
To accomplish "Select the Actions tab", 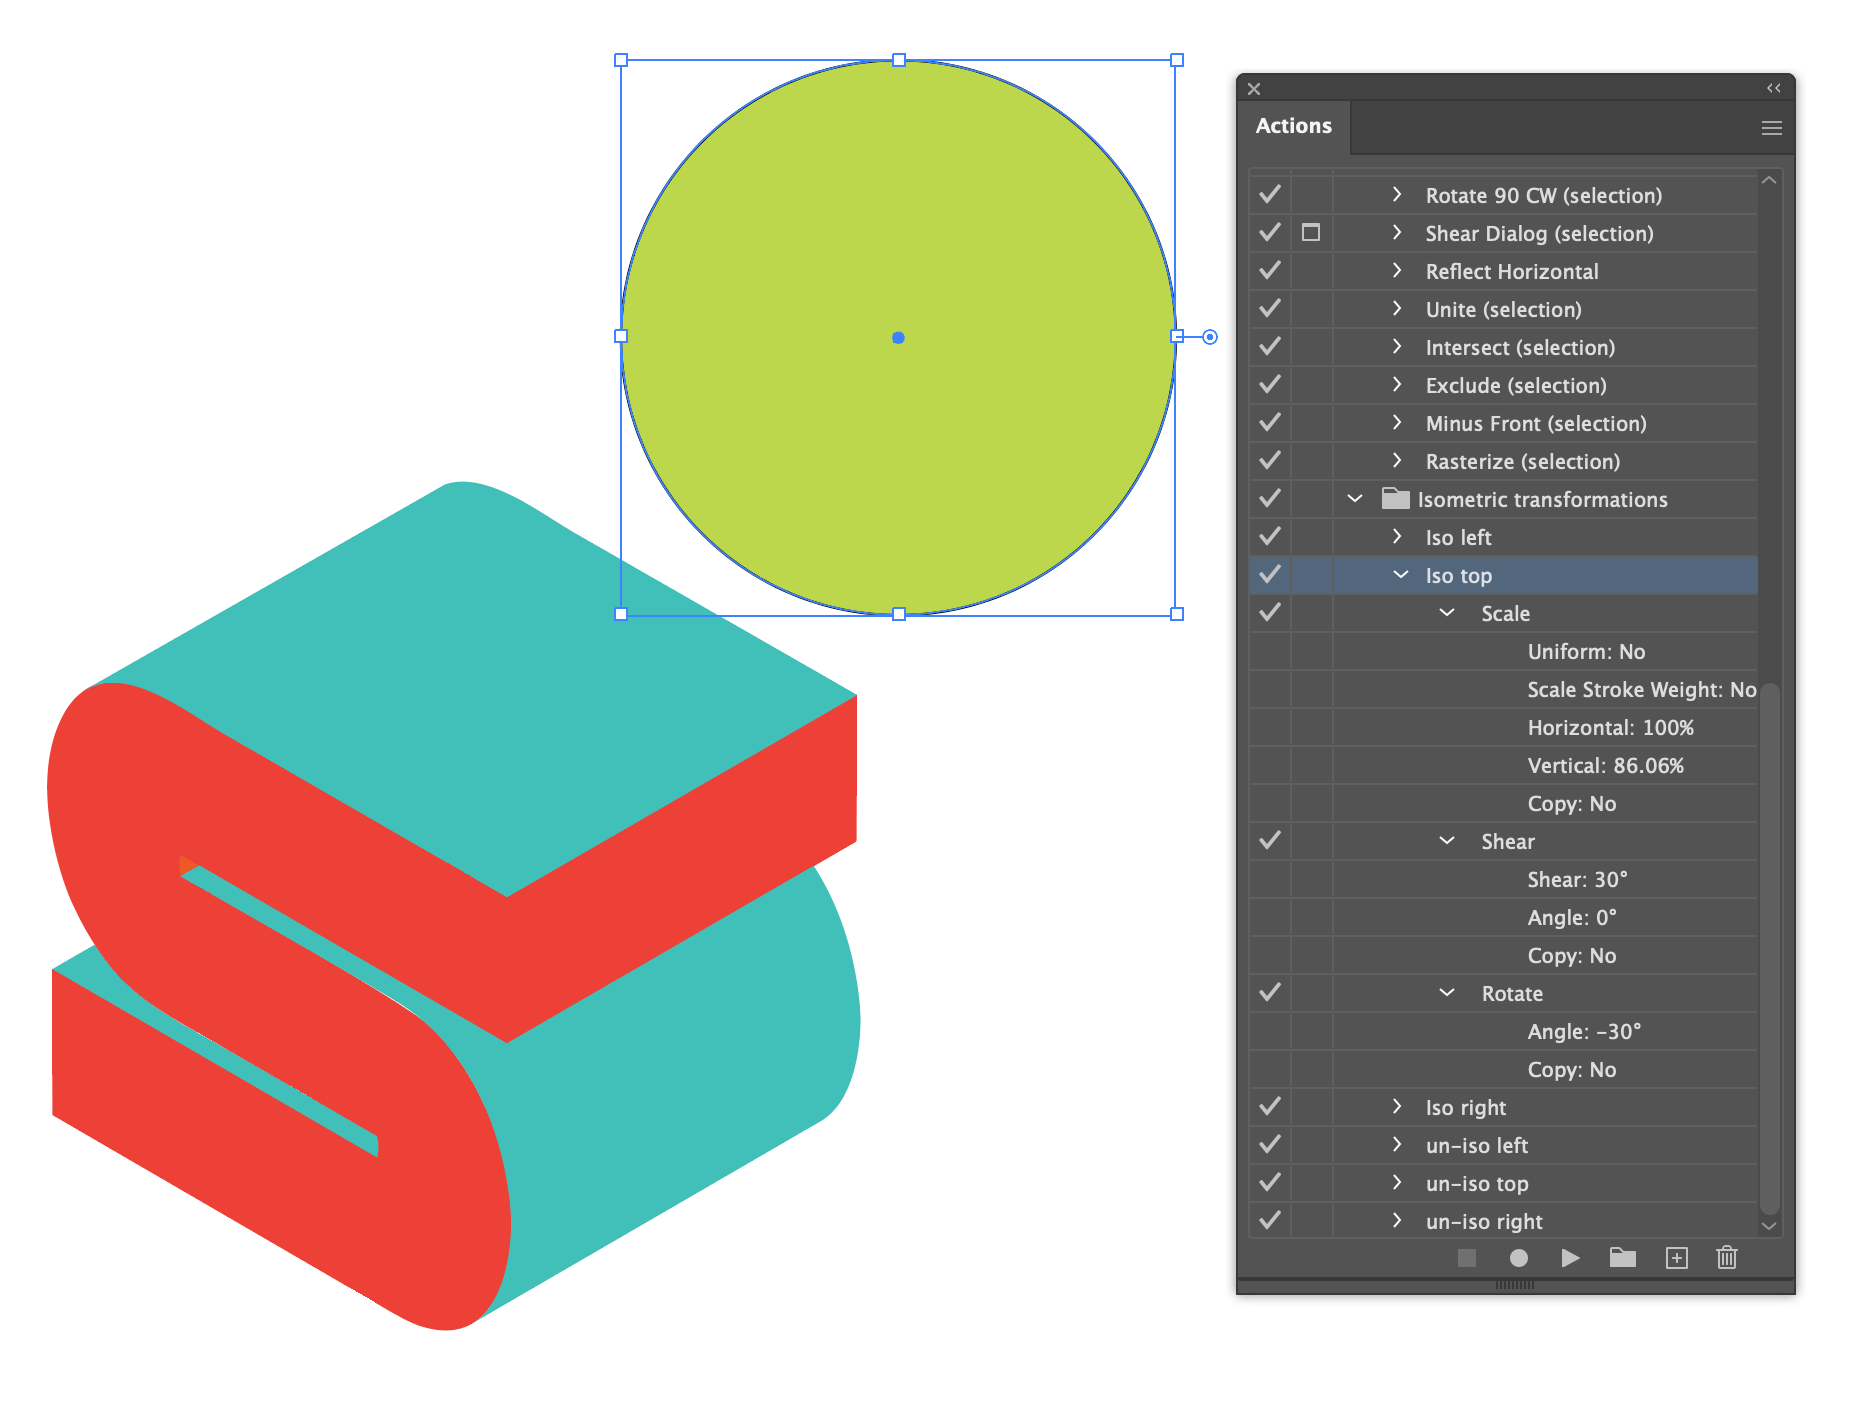I will point(1295,126).
